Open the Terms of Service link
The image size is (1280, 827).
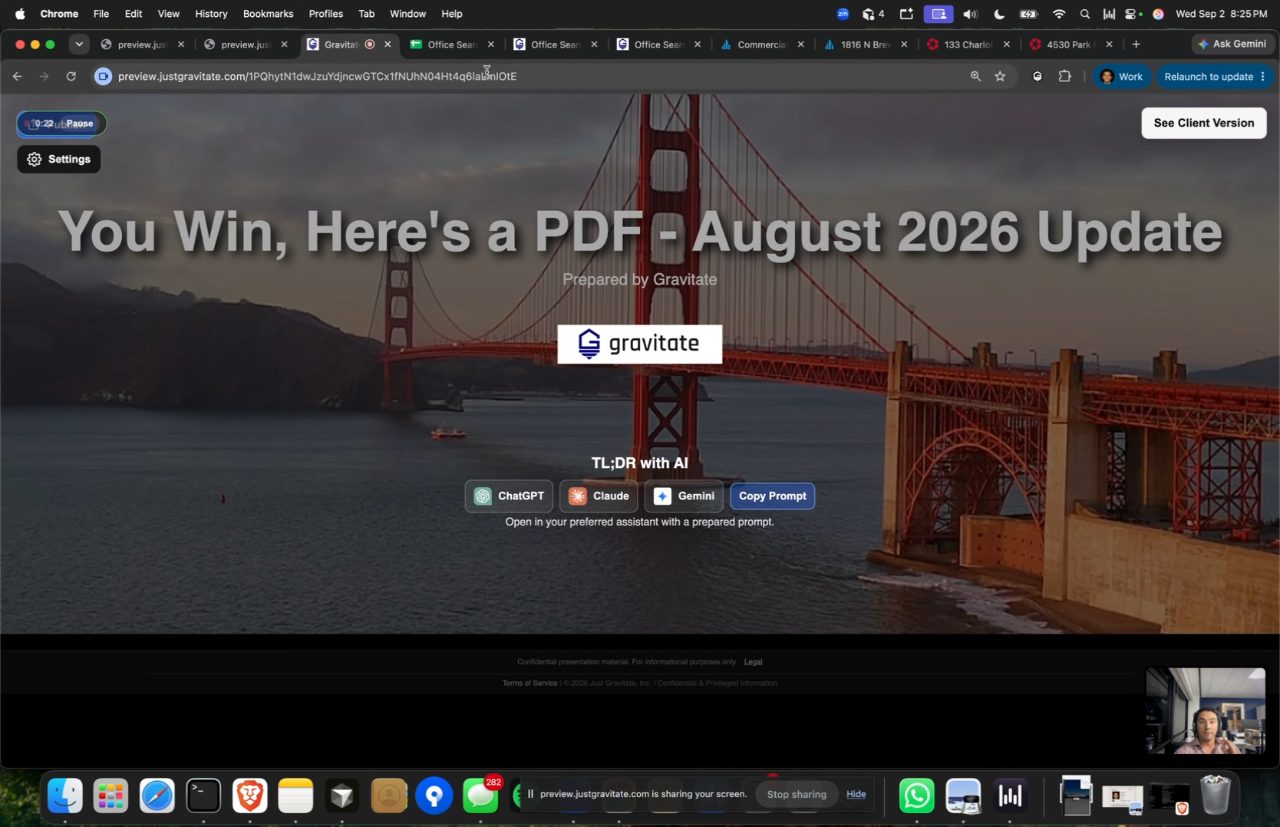coord(530,683)
